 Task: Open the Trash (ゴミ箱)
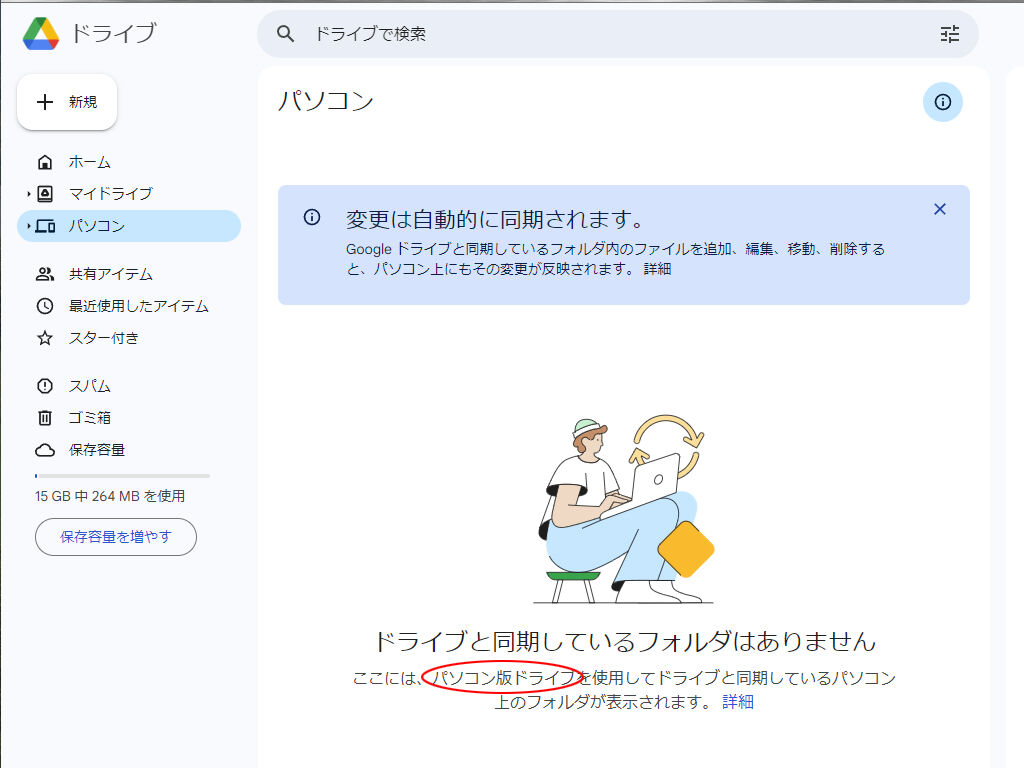tap(89, 418)
